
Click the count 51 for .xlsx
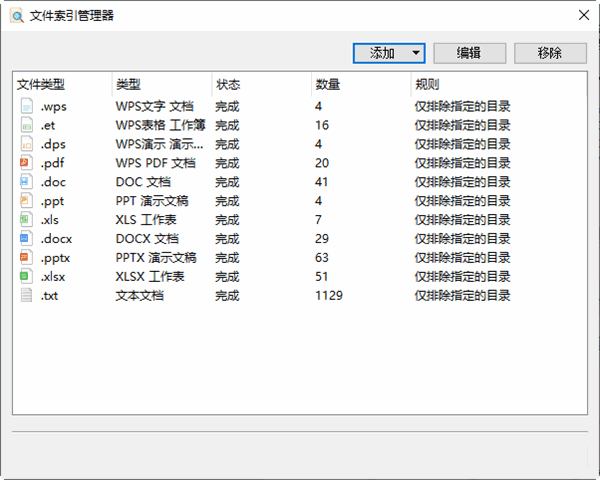coord(321,277)
